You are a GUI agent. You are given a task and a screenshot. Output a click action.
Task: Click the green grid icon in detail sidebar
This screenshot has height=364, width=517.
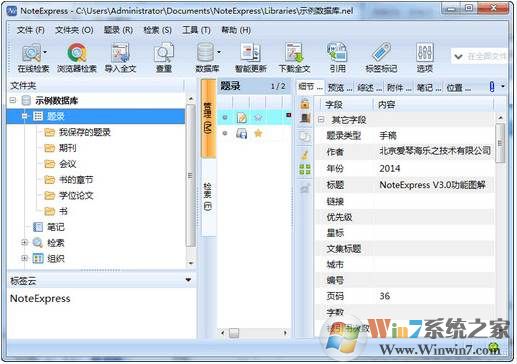(x=305, y=169)
